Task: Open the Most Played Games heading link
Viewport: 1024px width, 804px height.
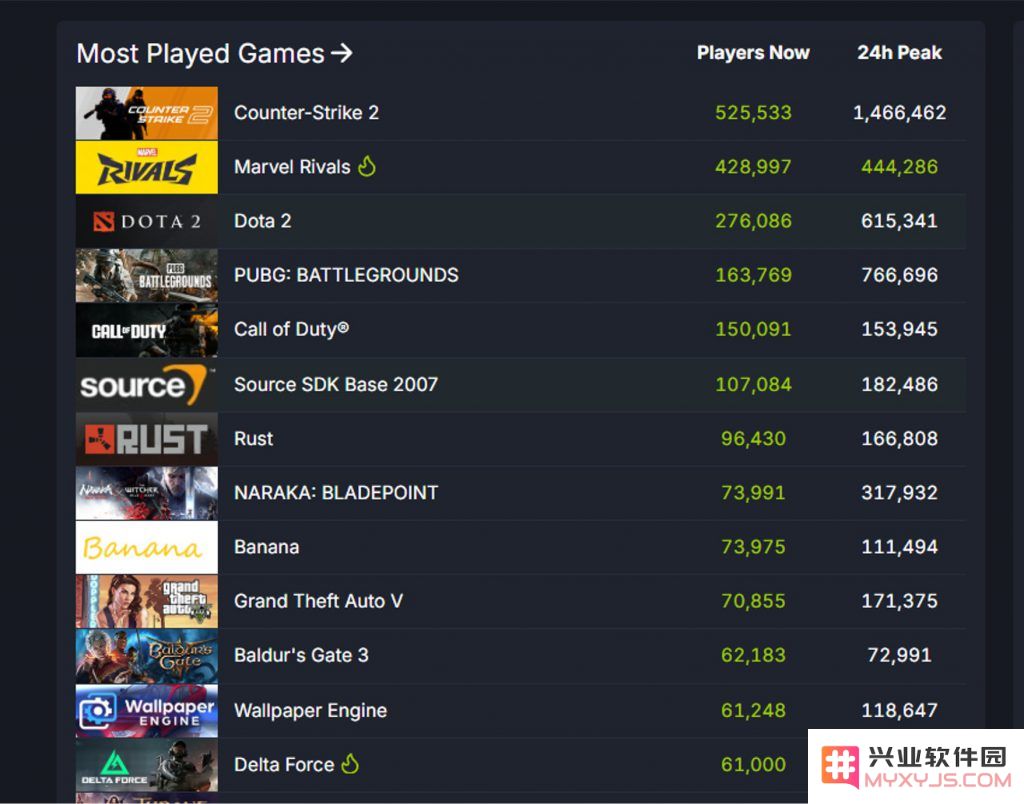Action: click(214, 54)
